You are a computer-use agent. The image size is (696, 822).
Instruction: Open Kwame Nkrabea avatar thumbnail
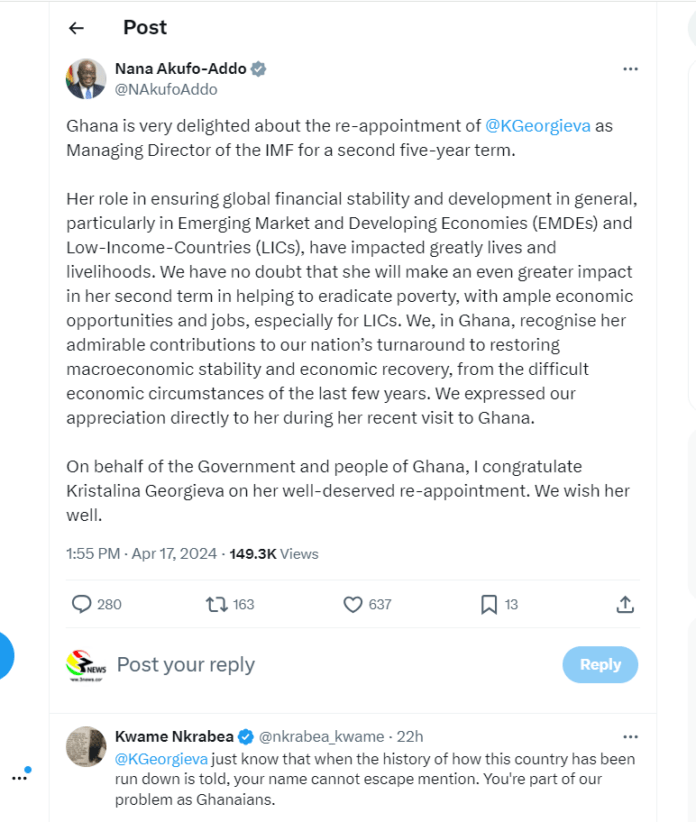click(86, 747)
